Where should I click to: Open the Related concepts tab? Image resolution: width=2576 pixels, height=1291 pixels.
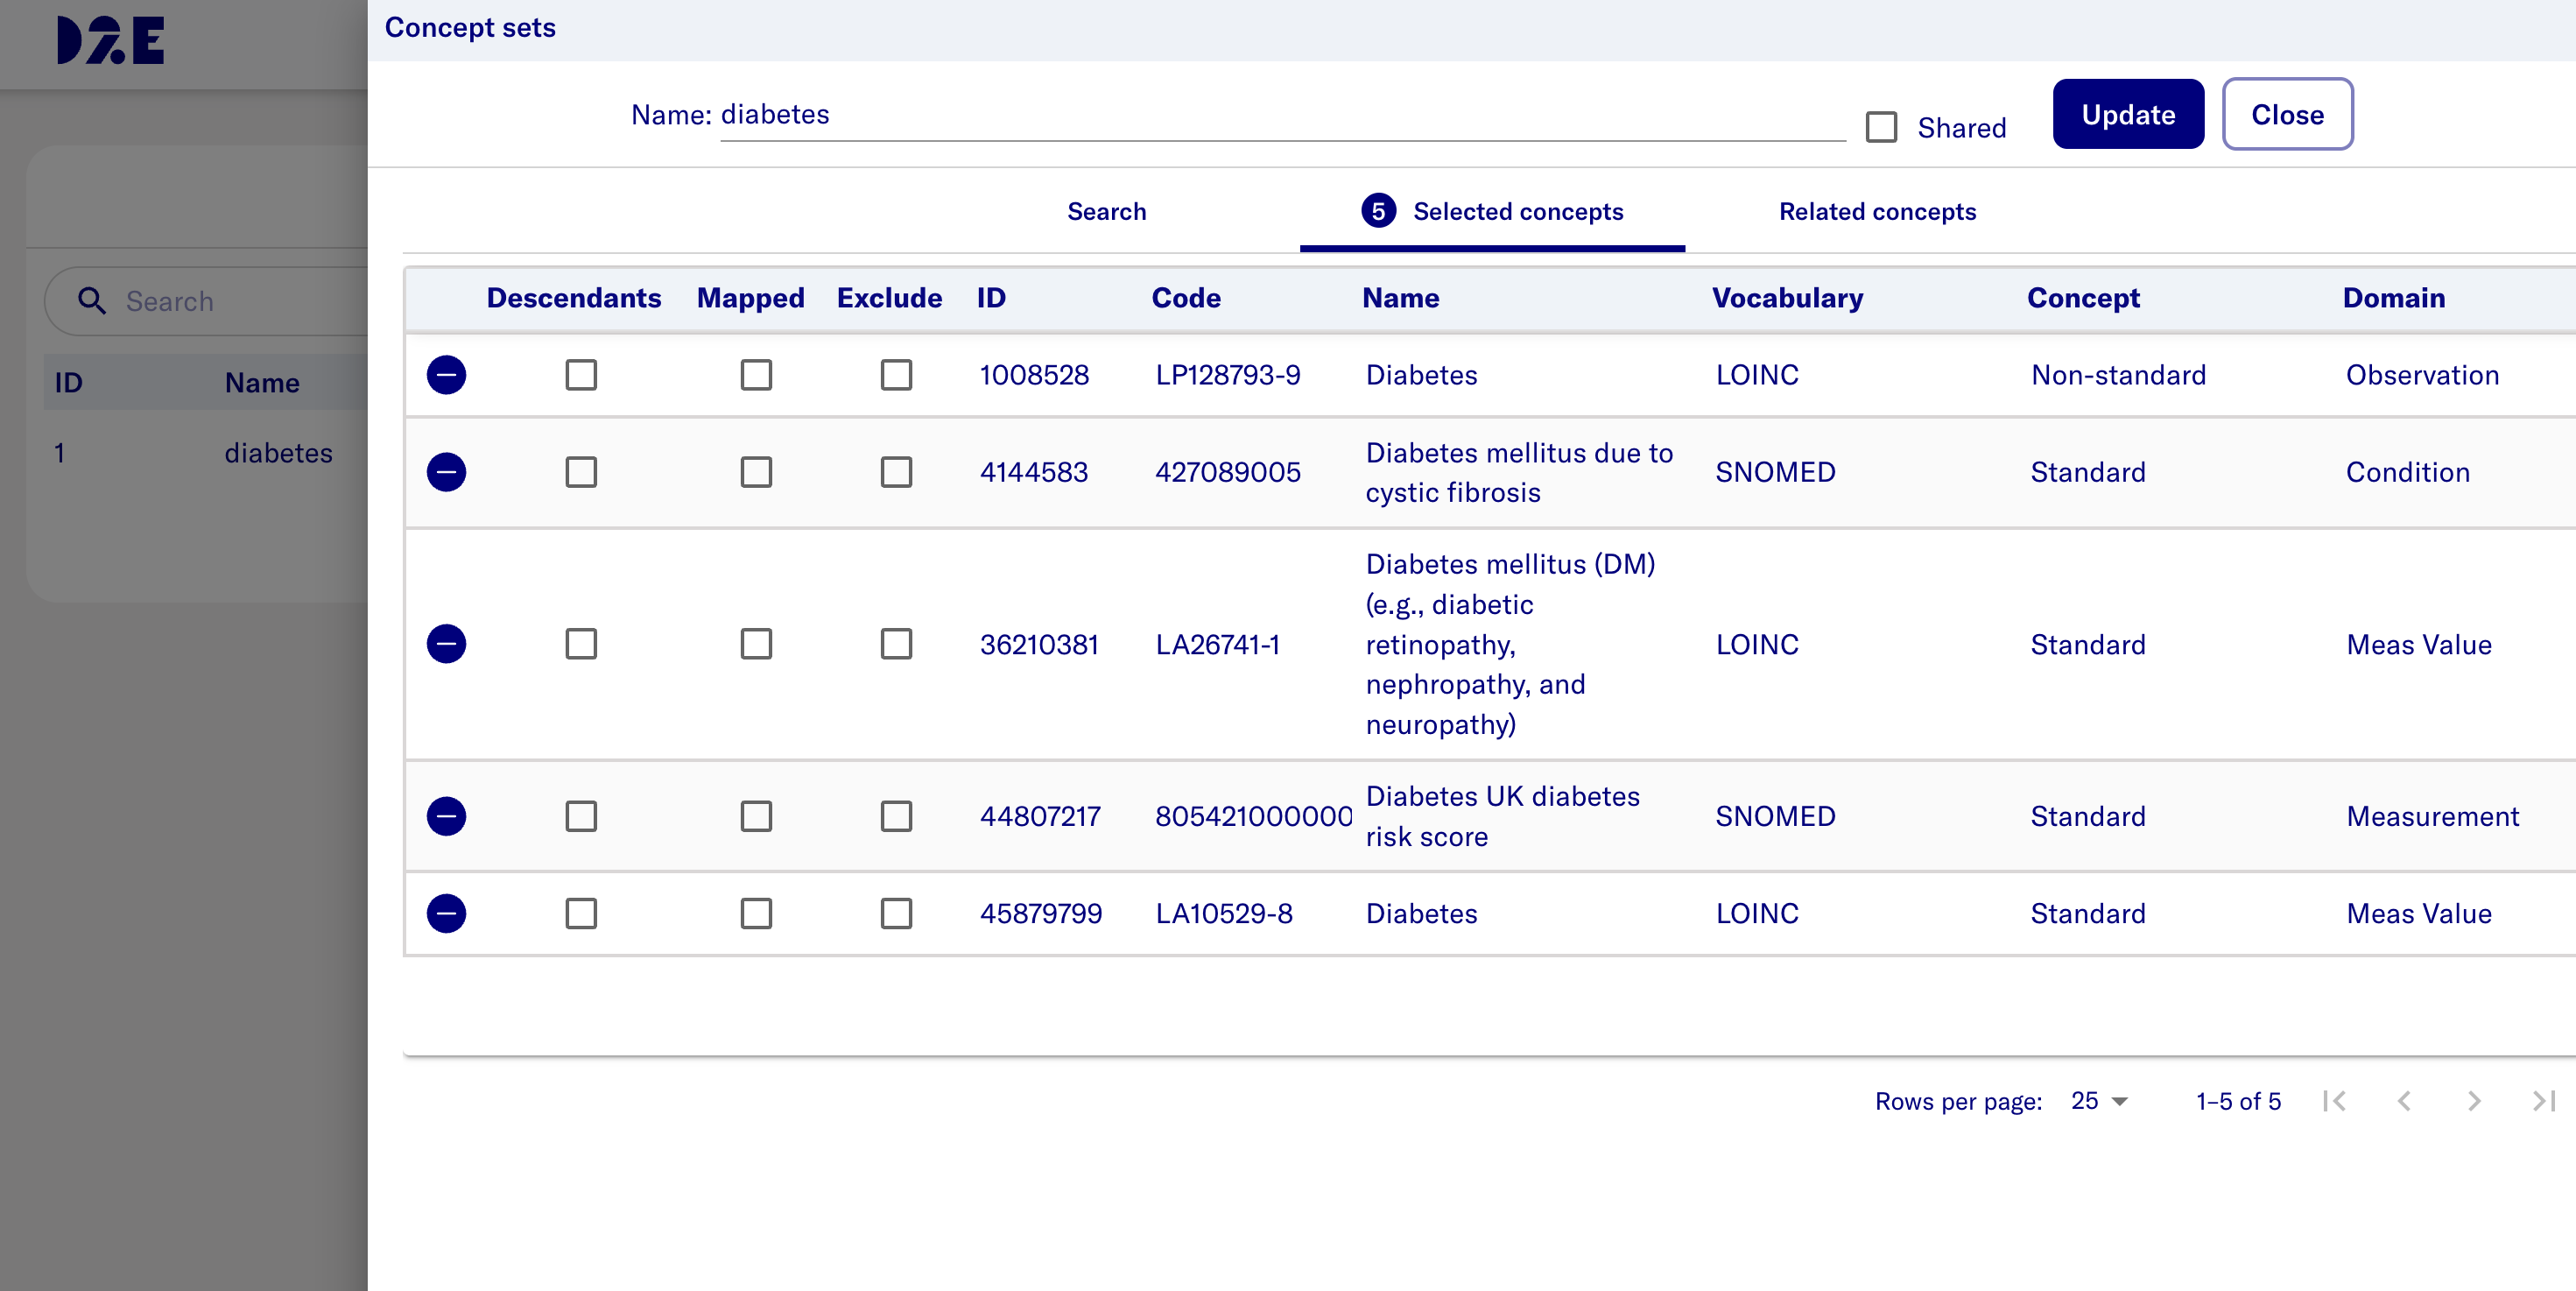tap(1877, 212)
